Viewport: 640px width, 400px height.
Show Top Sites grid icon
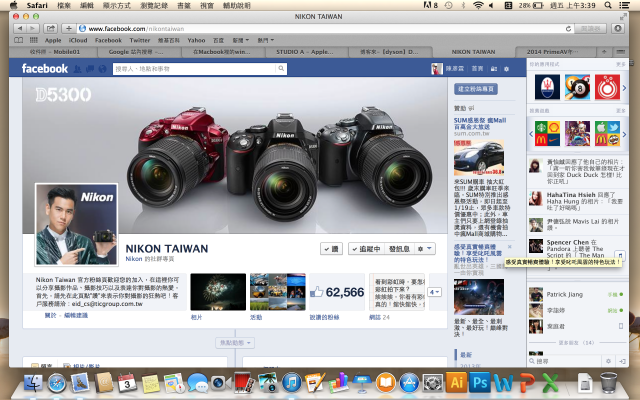33,40
